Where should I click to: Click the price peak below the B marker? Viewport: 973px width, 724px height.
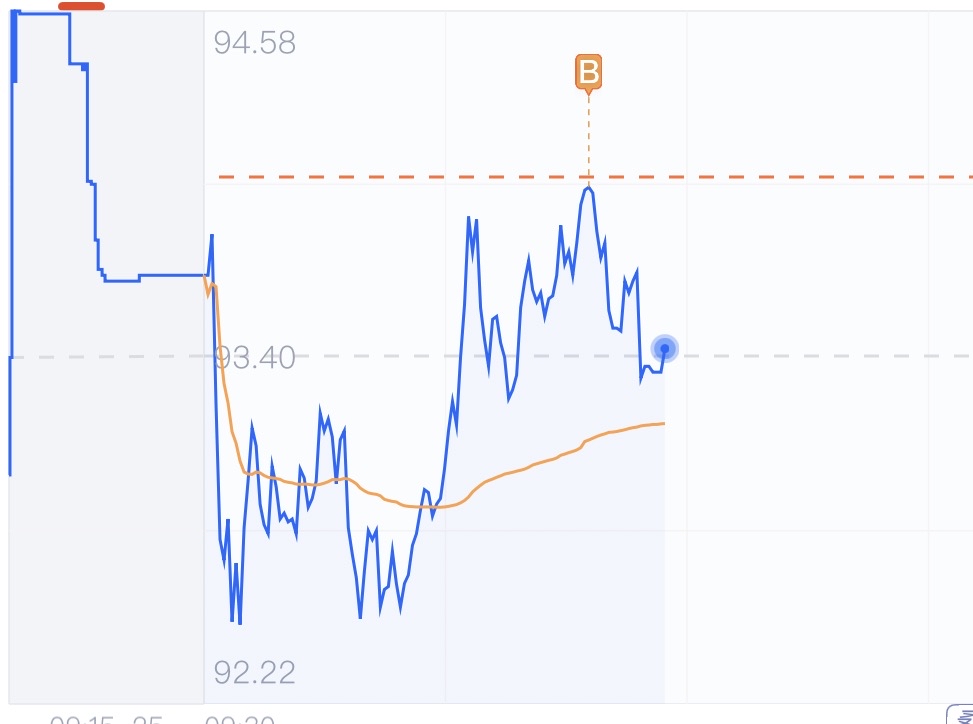[589, 188]
